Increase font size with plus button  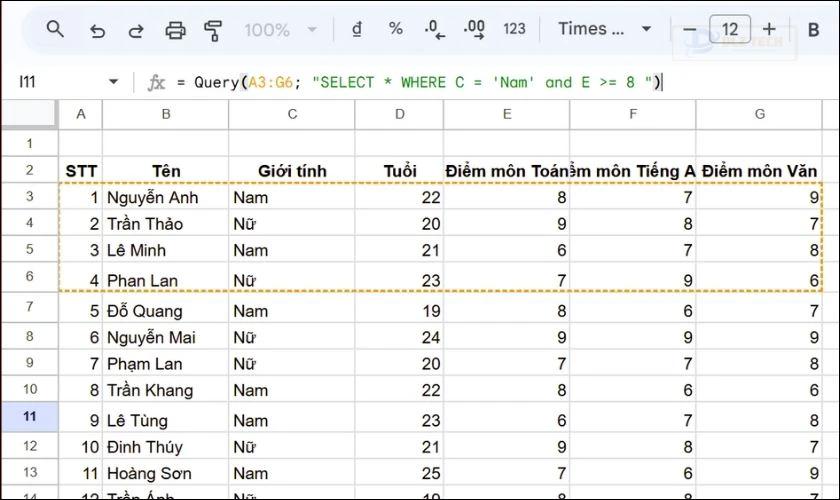point(769,29)
